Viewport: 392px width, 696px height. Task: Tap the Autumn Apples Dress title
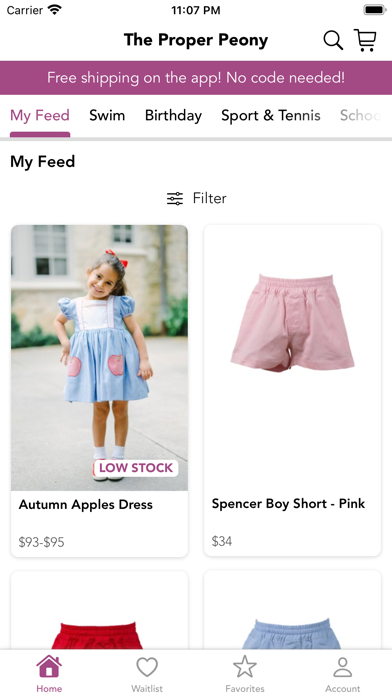86,505
